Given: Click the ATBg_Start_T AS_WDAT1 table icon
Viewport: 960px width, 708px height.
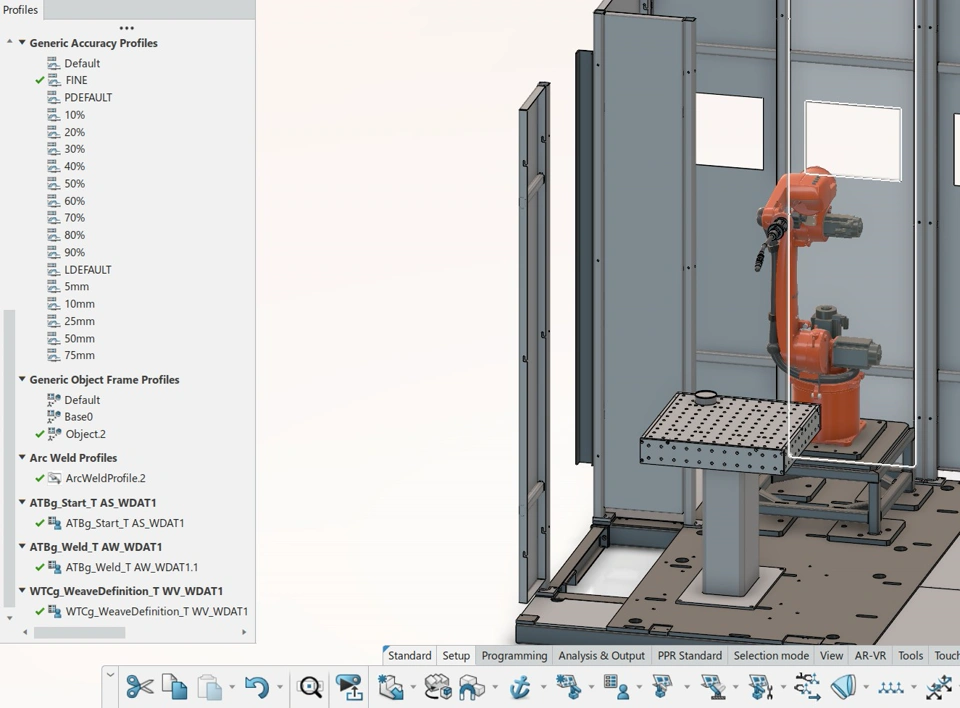Looking at the screenshot, I should (54, 523).
